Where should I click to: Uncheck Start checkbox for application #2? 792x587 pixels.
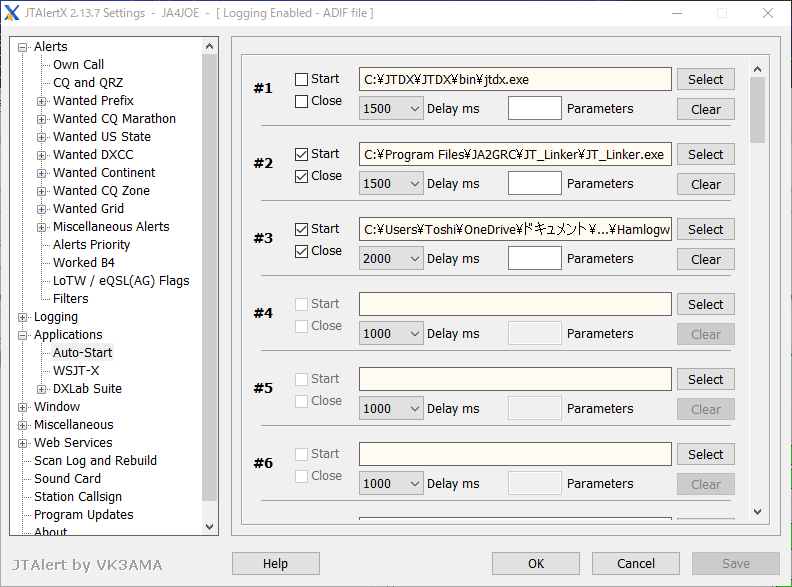301,154
